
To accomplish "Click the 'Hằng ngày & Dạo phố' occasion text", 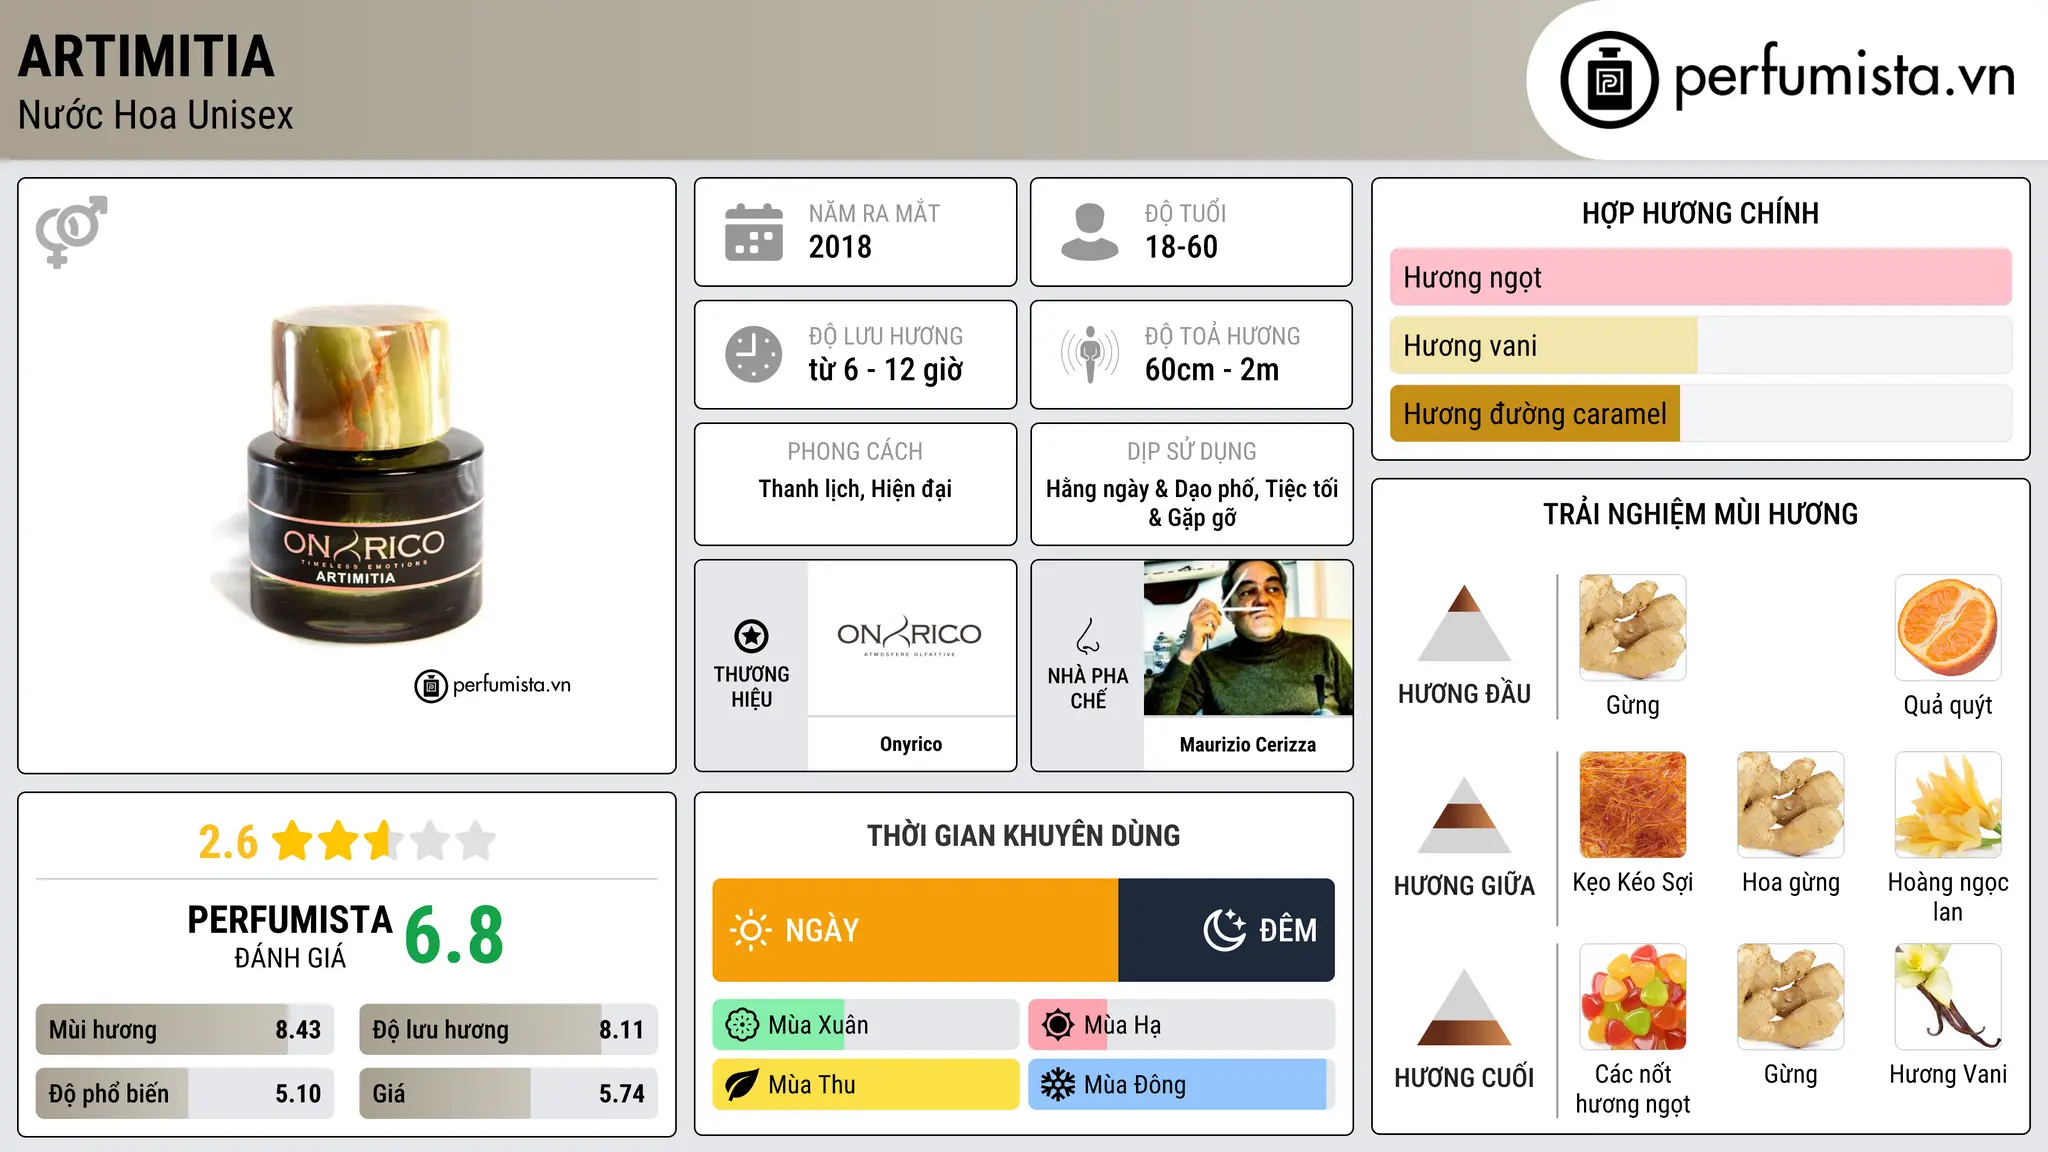I will pyautogui.click(x=1151, y=489).
